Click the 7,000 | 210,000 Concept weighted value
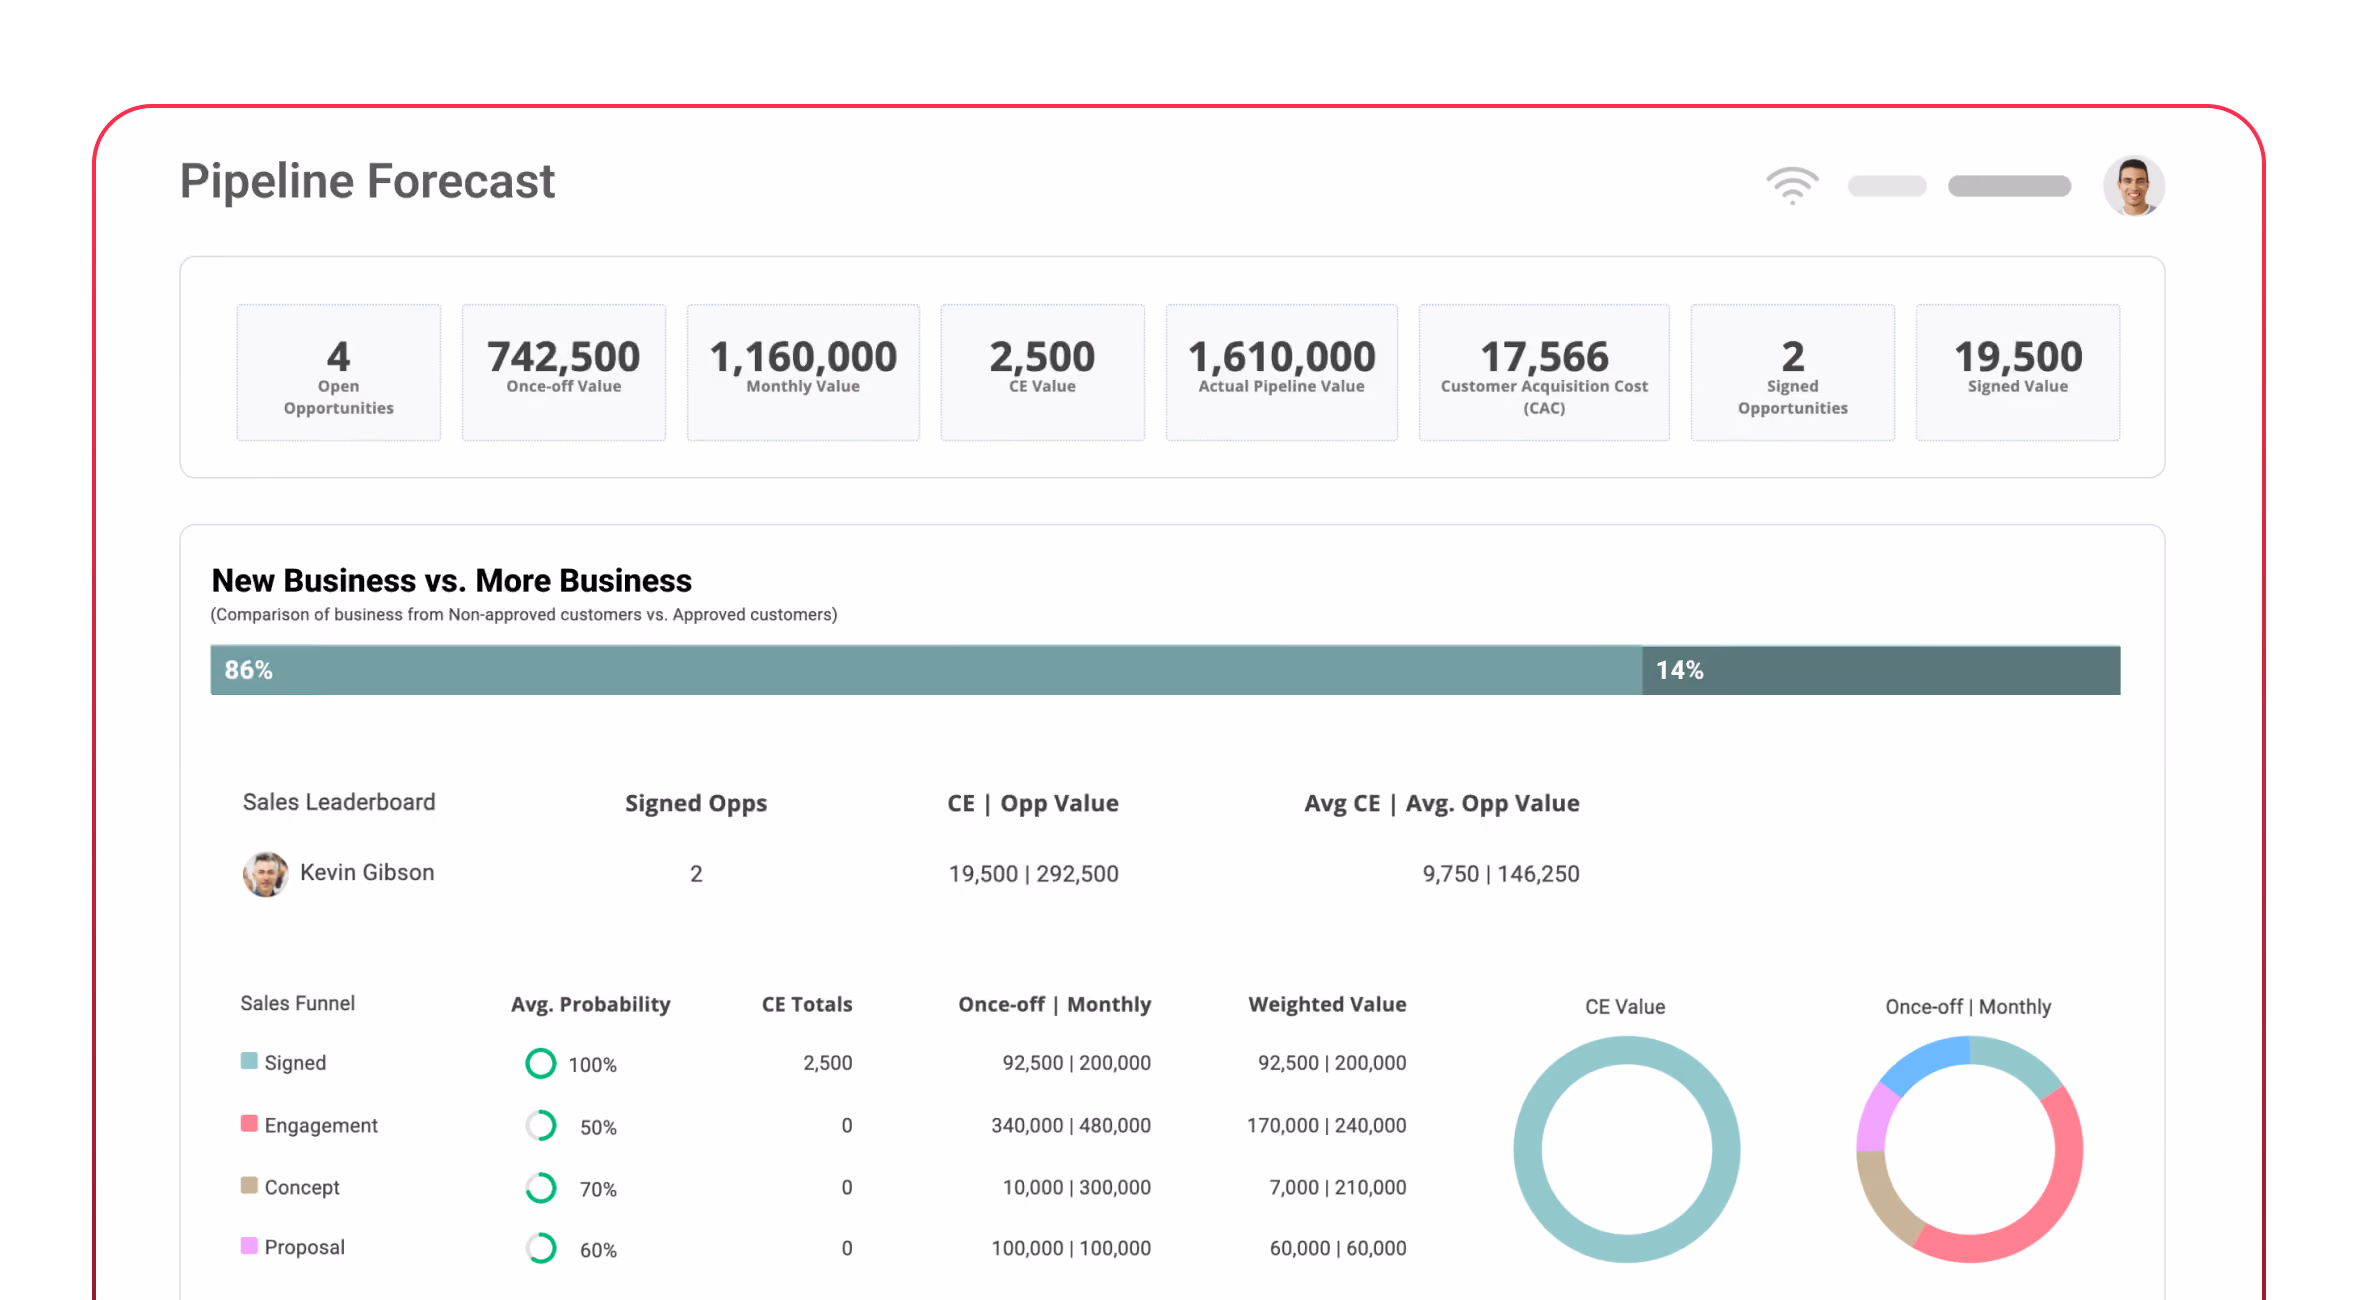This screenshot has height=1300, width=2360. click(1338, 1188)
